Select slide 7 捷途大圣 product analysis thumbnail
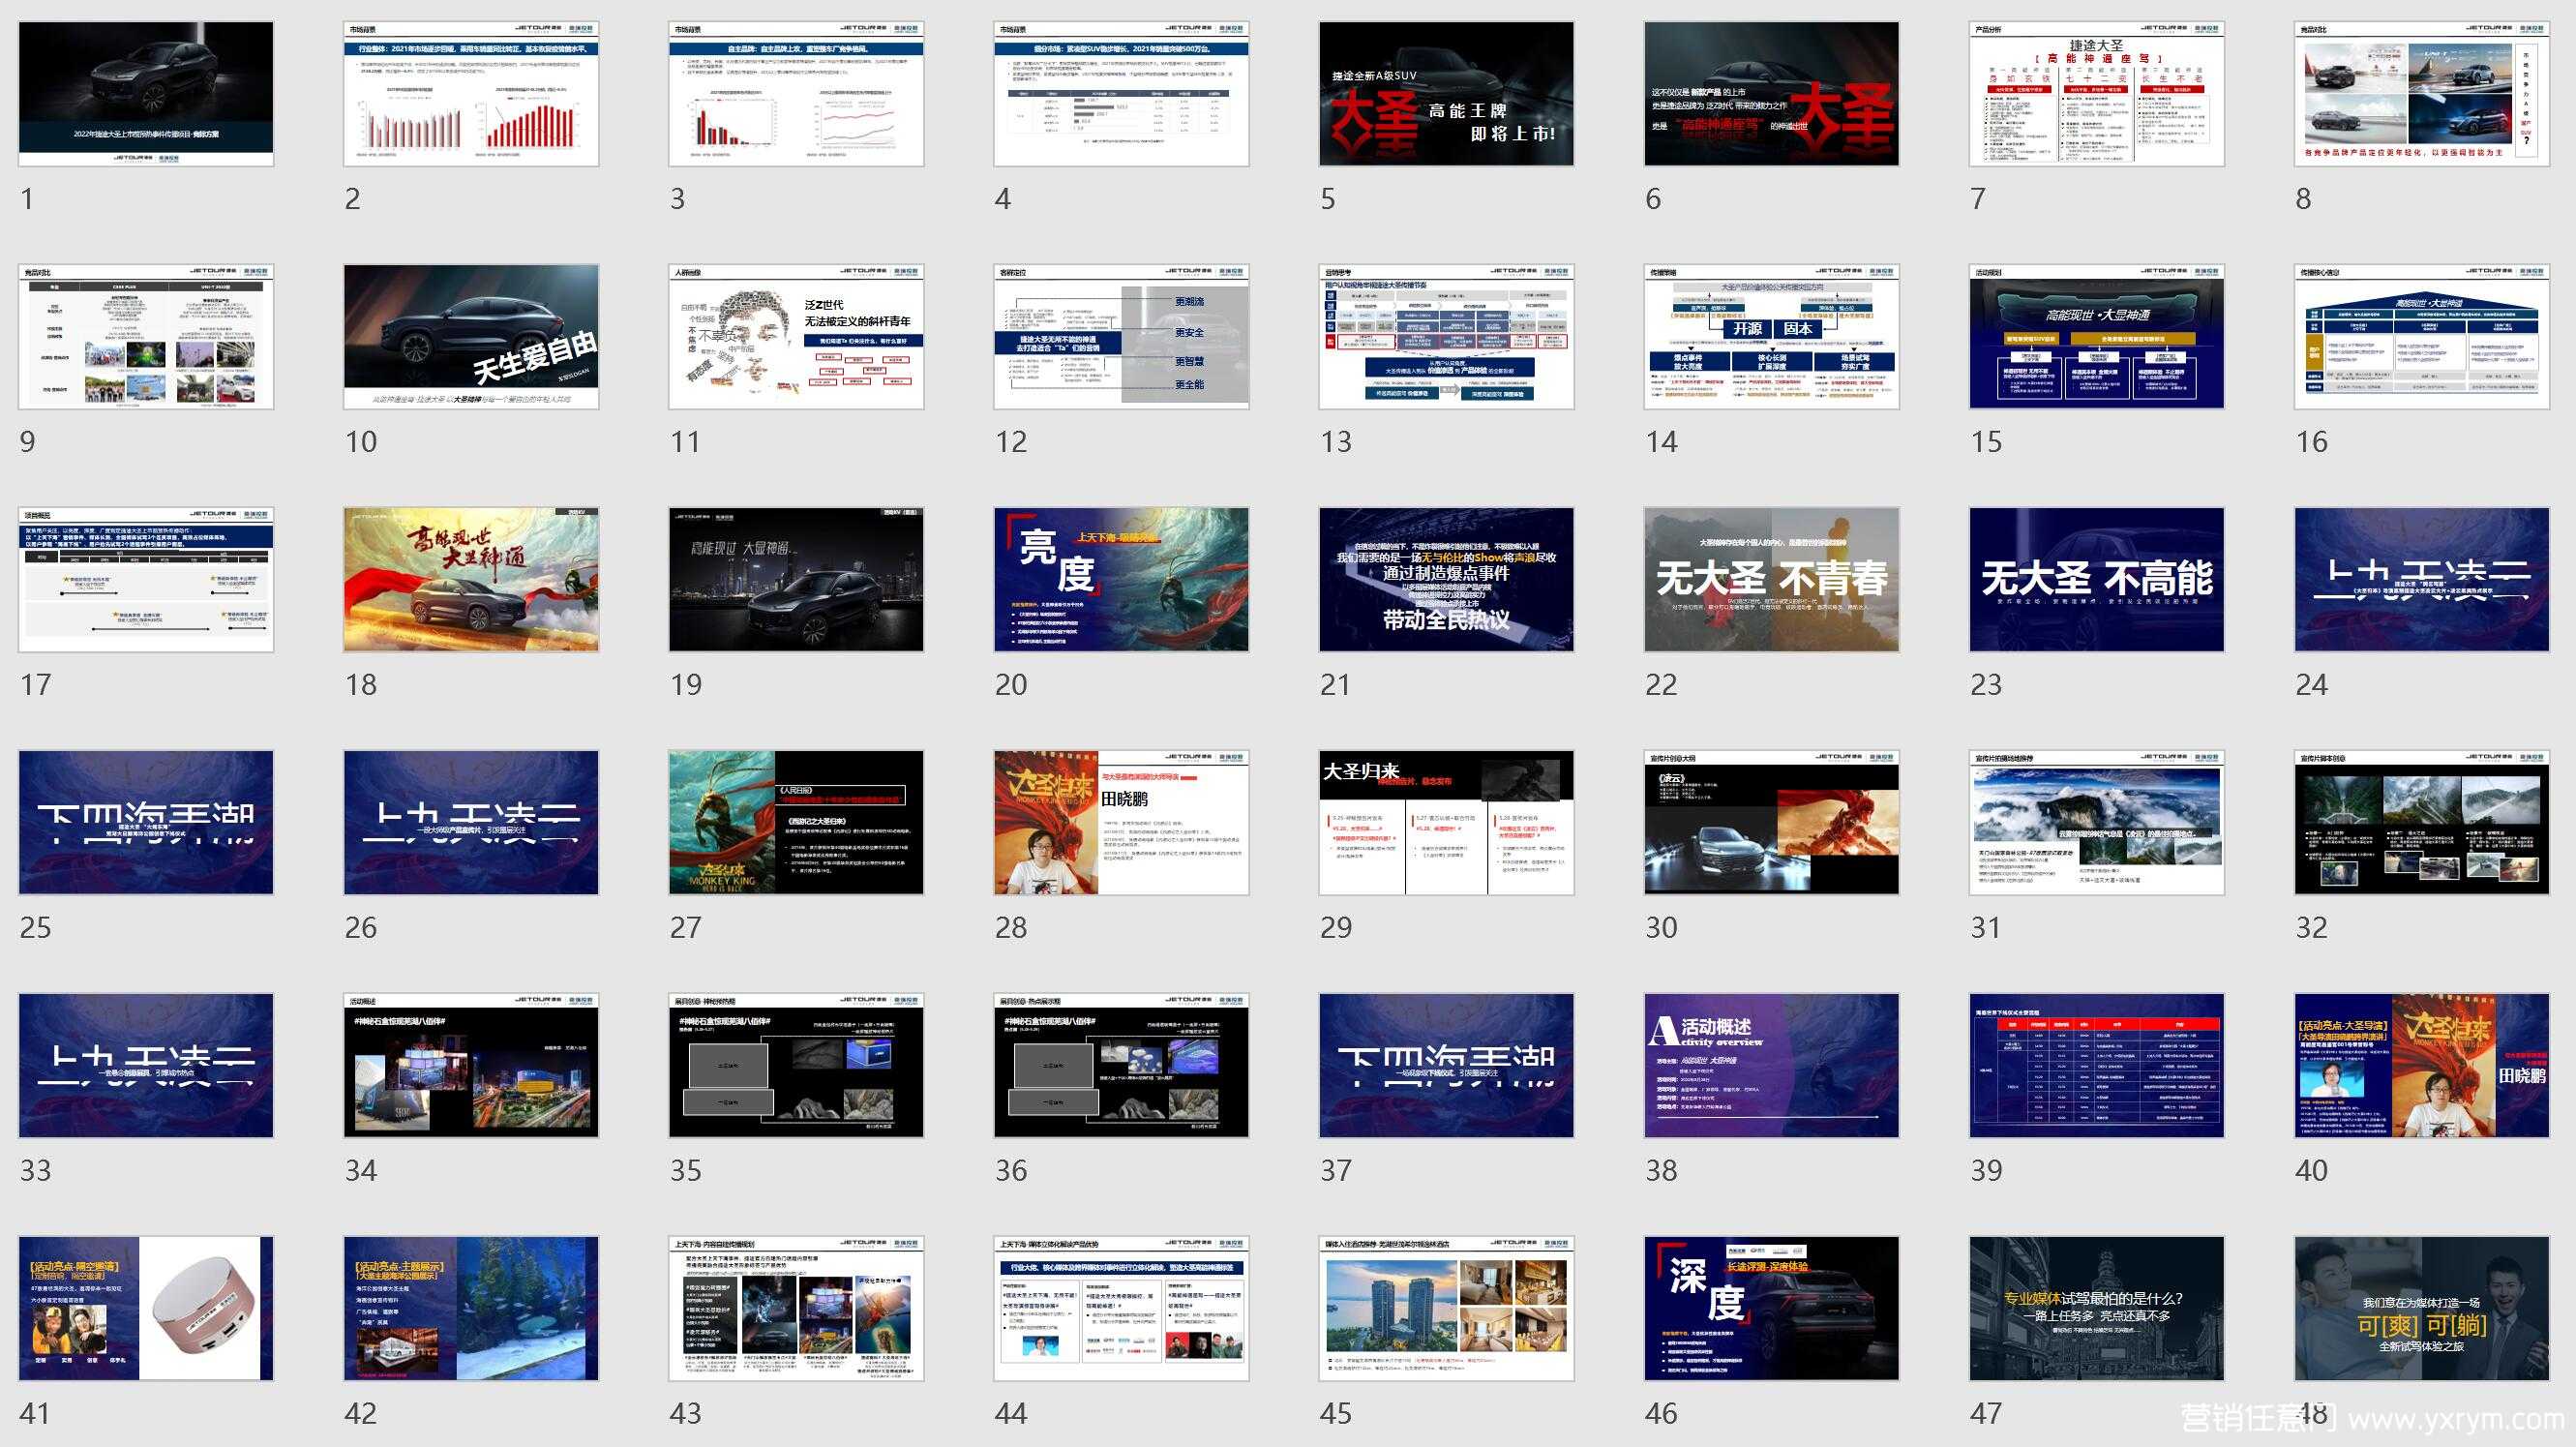The height and width of the screenshot is (1447, 2576). 2097,94
